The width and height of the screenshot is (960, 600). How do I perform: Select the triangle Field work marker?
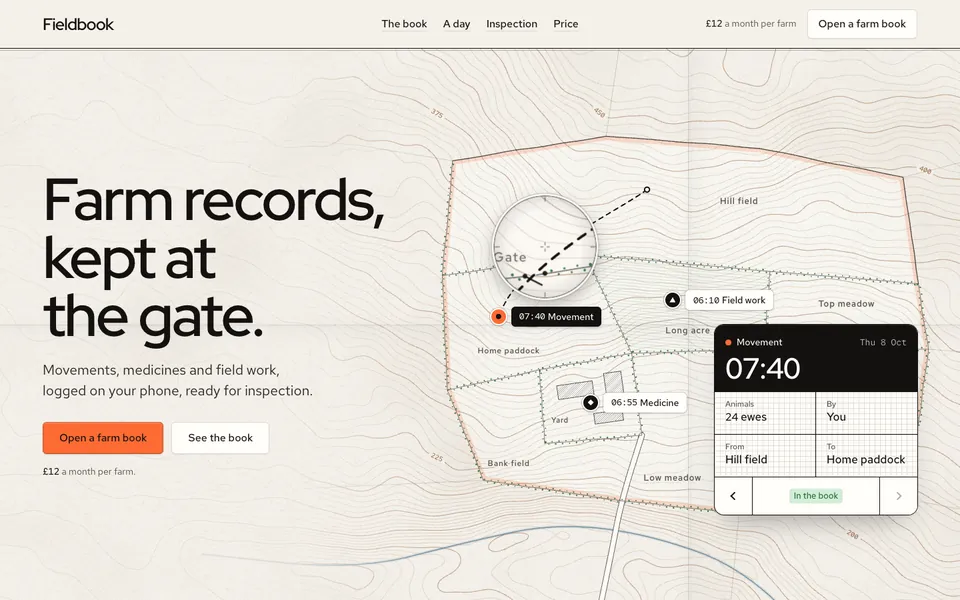coord(672,300)
